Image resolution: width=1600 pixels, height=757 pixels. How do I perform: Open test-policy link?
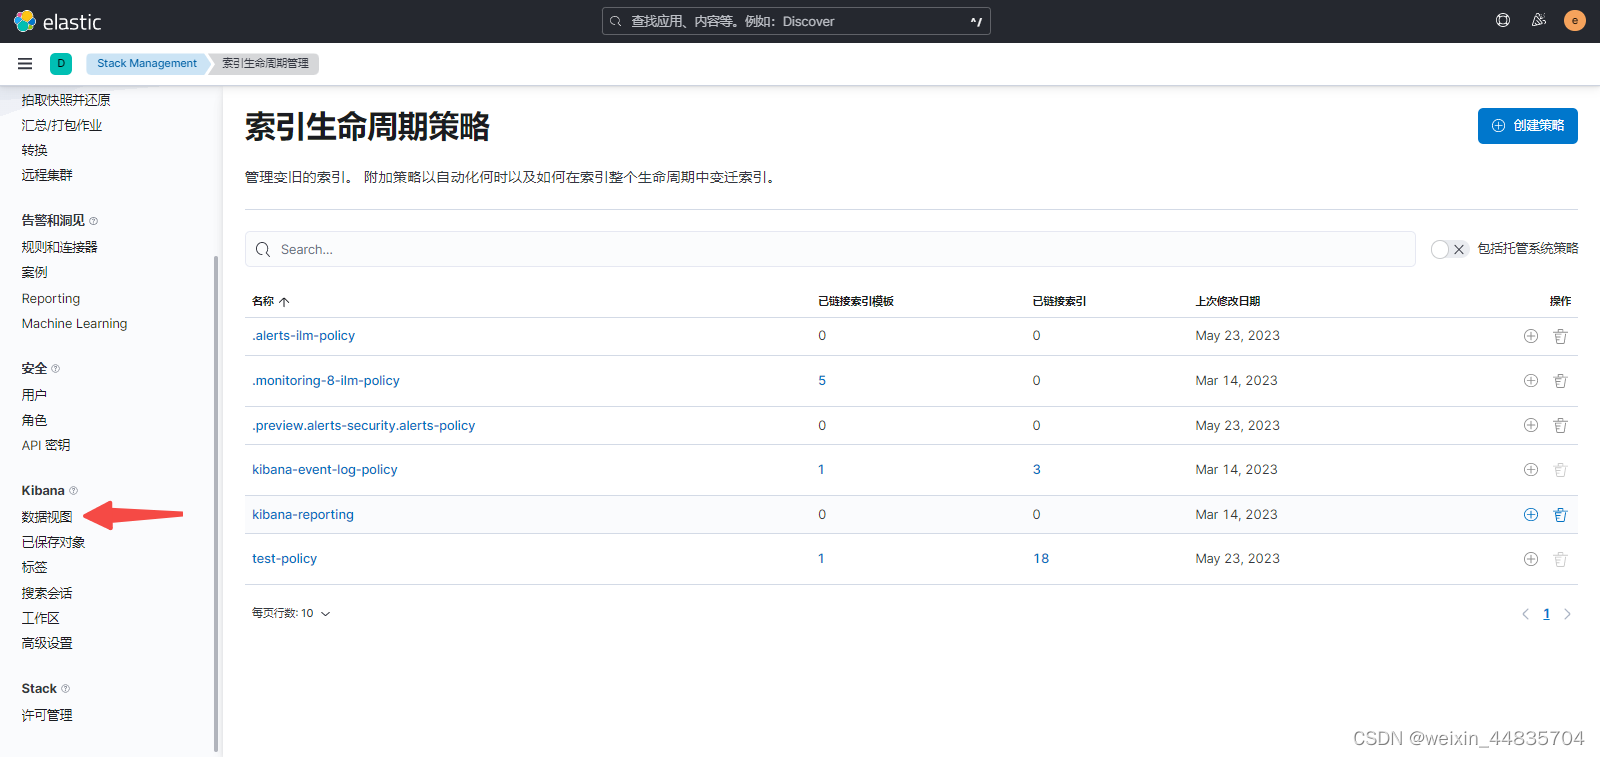pyautogui.click(x=284, y=559)
